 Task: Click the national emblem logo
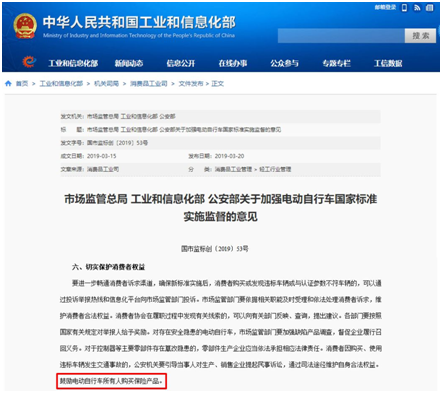pyautogui.click(x=25, y=26)
